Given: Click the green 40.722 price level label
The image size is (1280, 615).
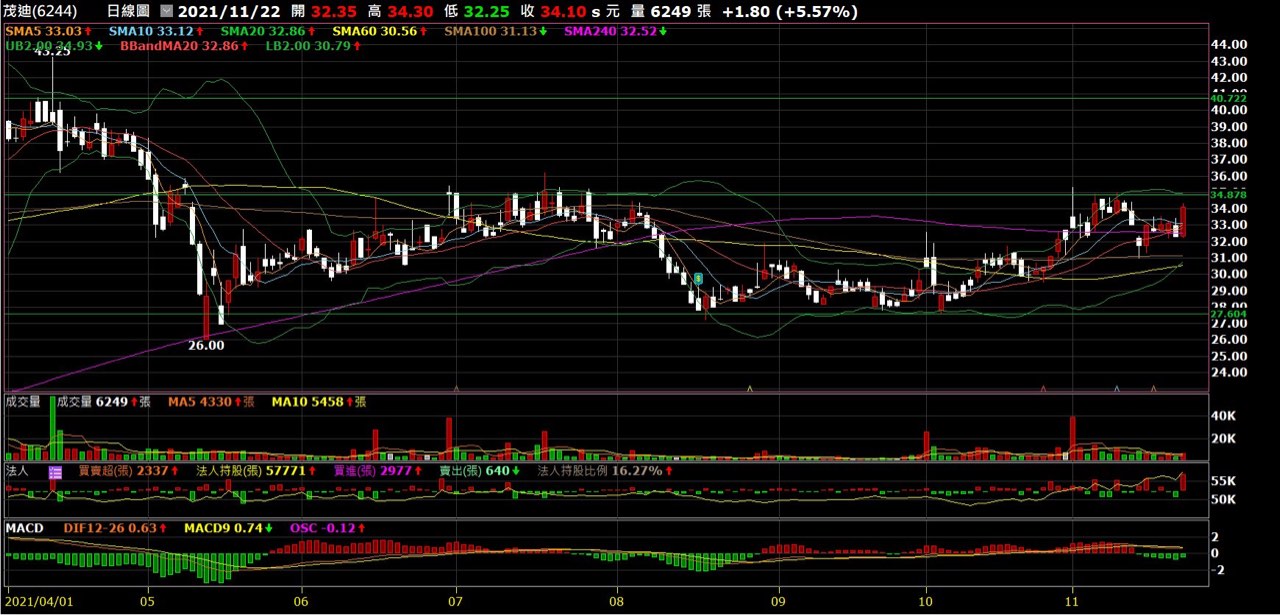Looking at the screenshot, I should click(1228, 98).
